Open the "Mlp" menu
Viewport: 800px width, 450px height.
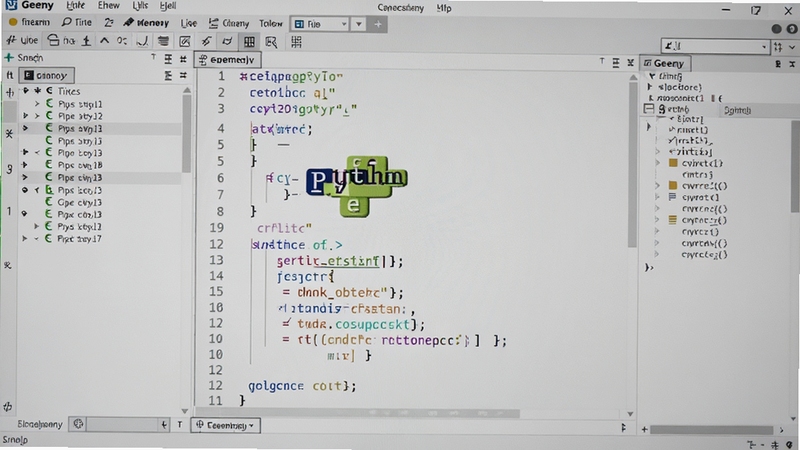[444, 8]
